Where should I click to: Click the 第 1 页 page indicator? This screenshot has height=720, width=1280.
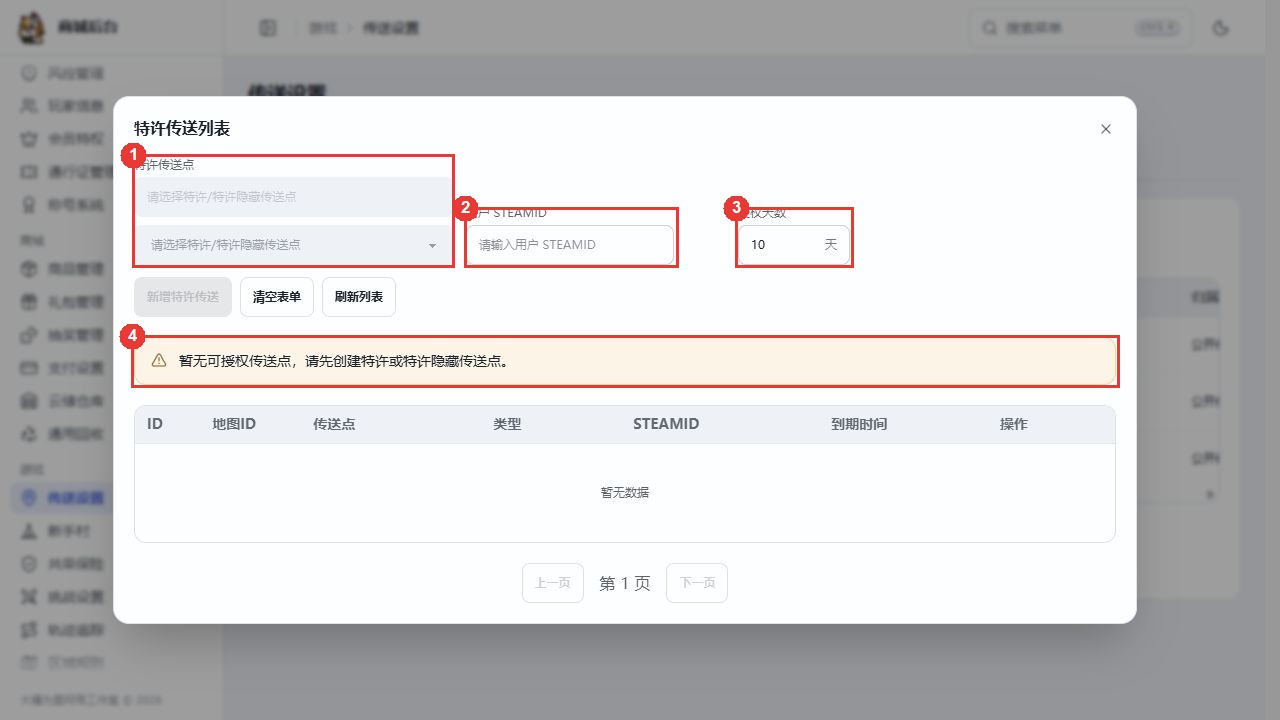pos(625,583)
